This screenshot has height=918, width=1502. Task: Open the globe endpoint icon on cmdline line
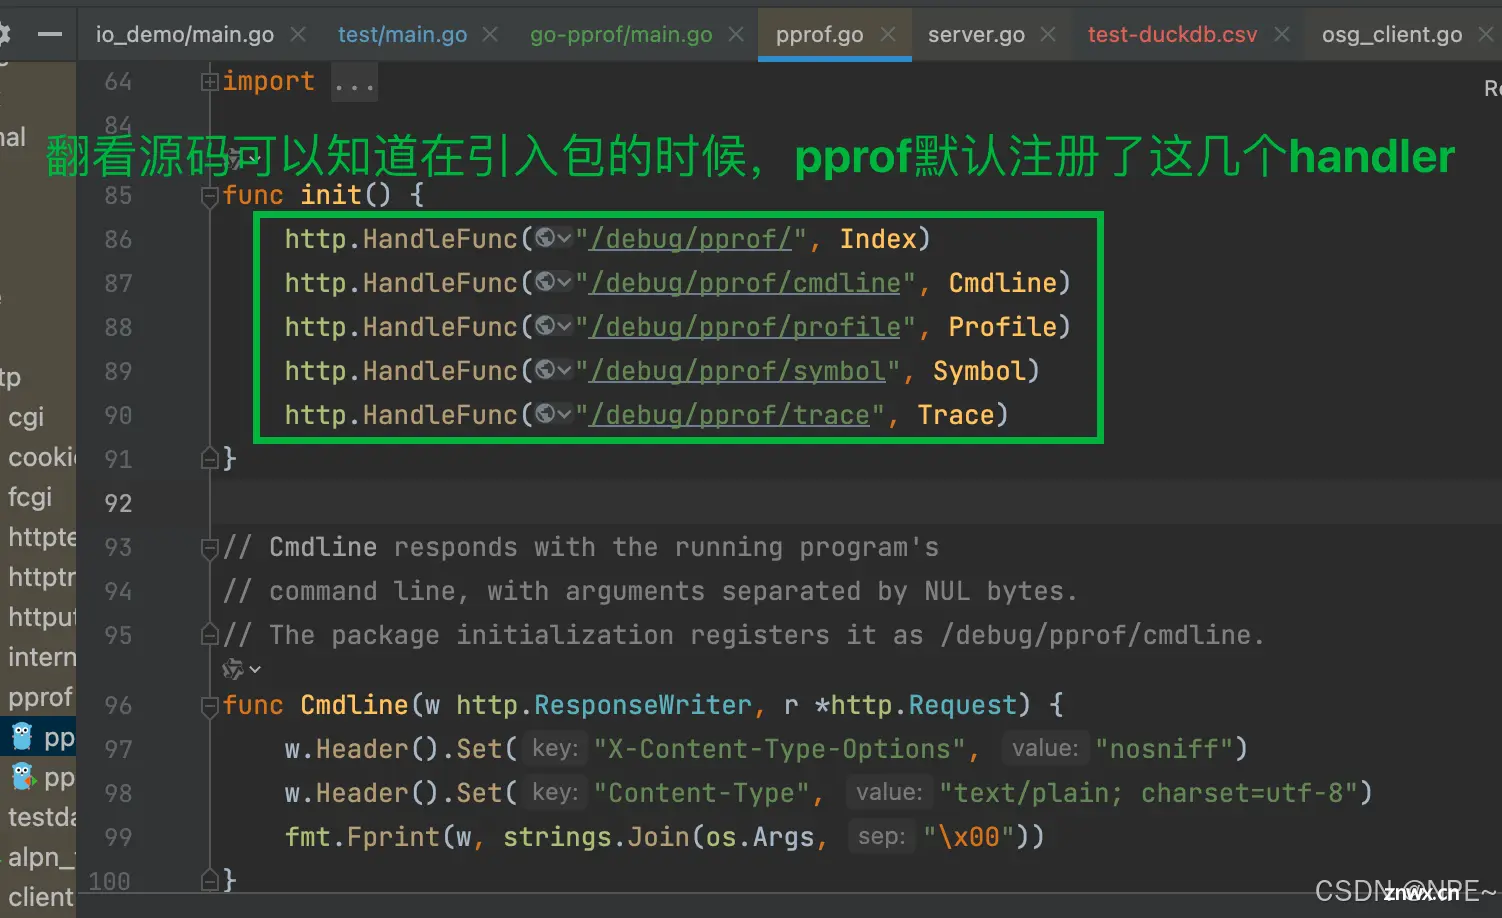pyautogui.click(x=545, y=282)
